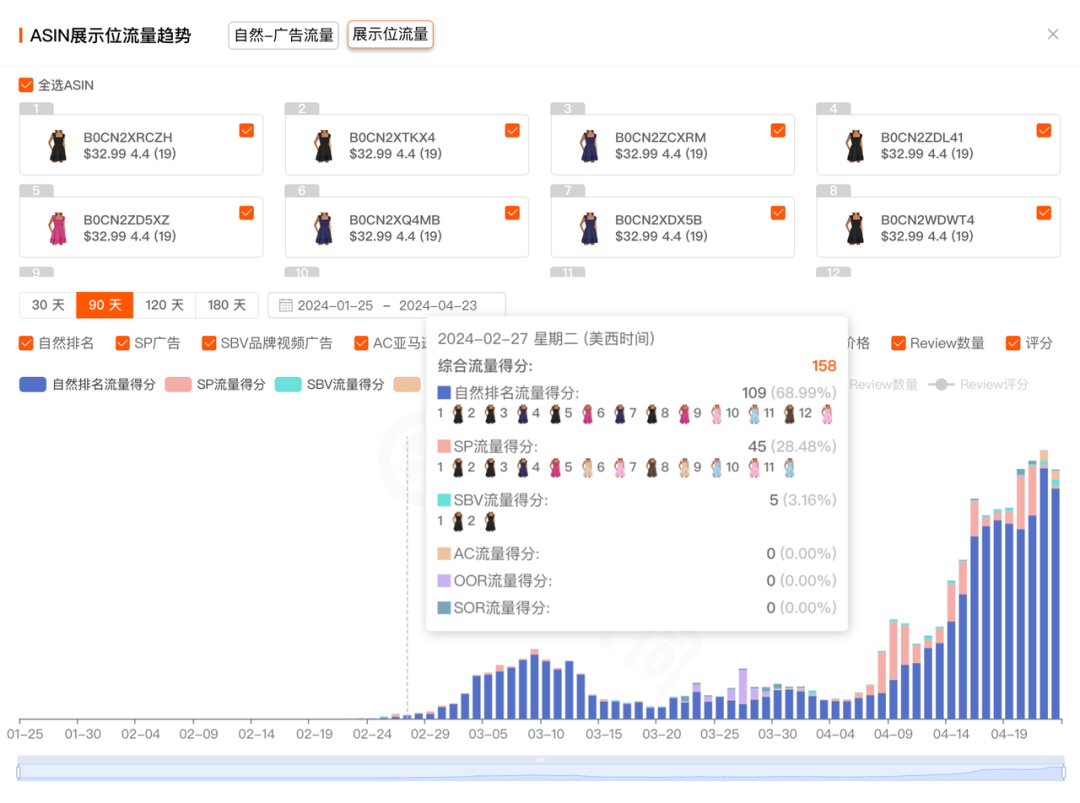Select the 120天 time range button
1080x803 pixels.
click(164, 305)
